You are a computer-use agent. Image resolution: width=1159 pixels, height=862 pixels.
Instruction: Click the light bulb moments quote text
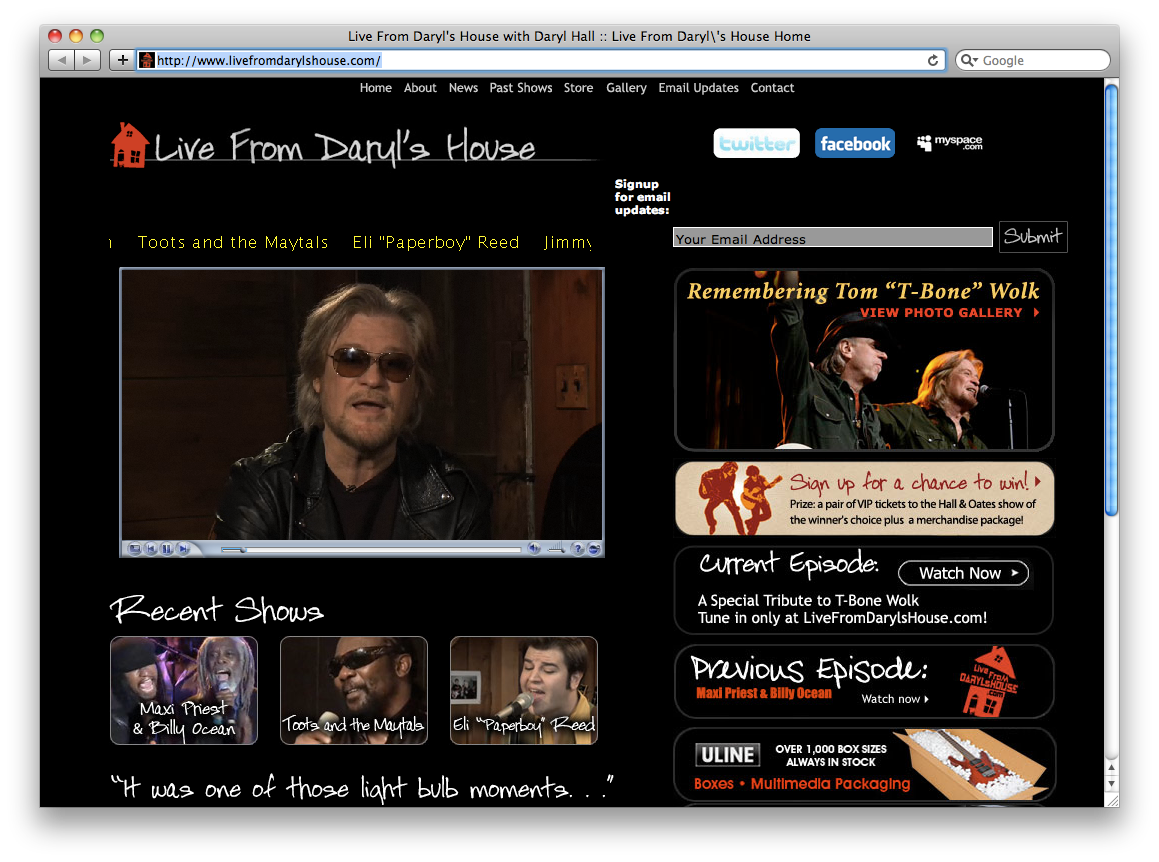(x=361, y=788)
